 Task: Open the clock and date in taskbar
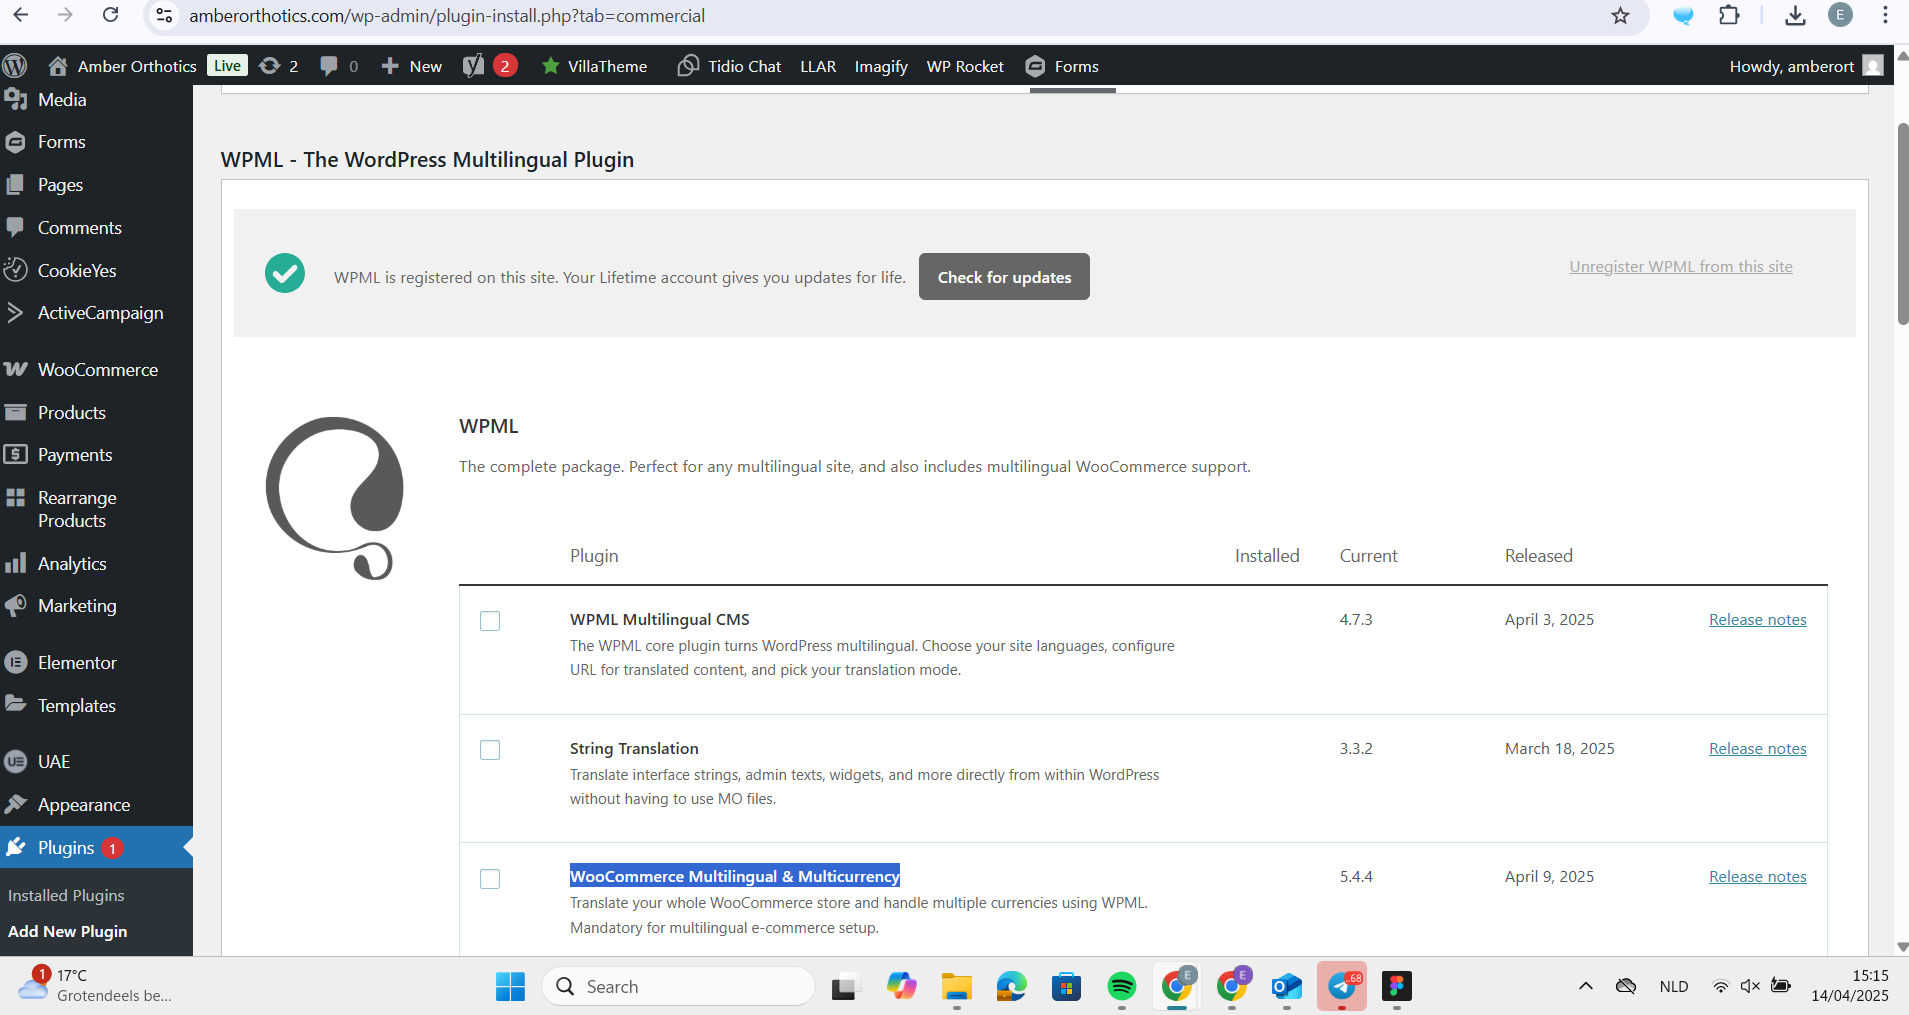click(x=1850, y=986)
